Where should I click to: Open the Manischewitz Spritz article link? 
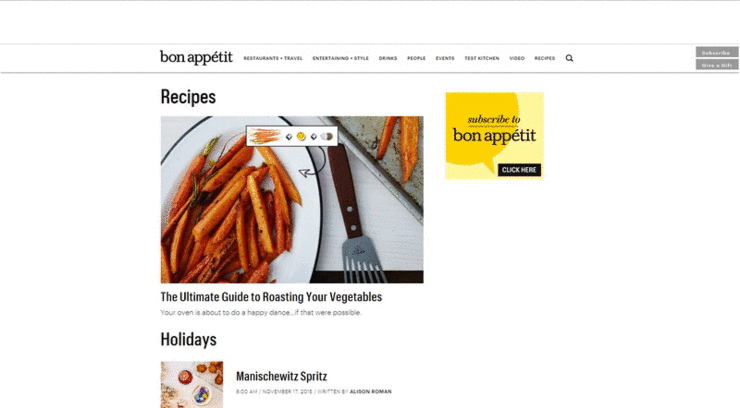tap(281, 376)
